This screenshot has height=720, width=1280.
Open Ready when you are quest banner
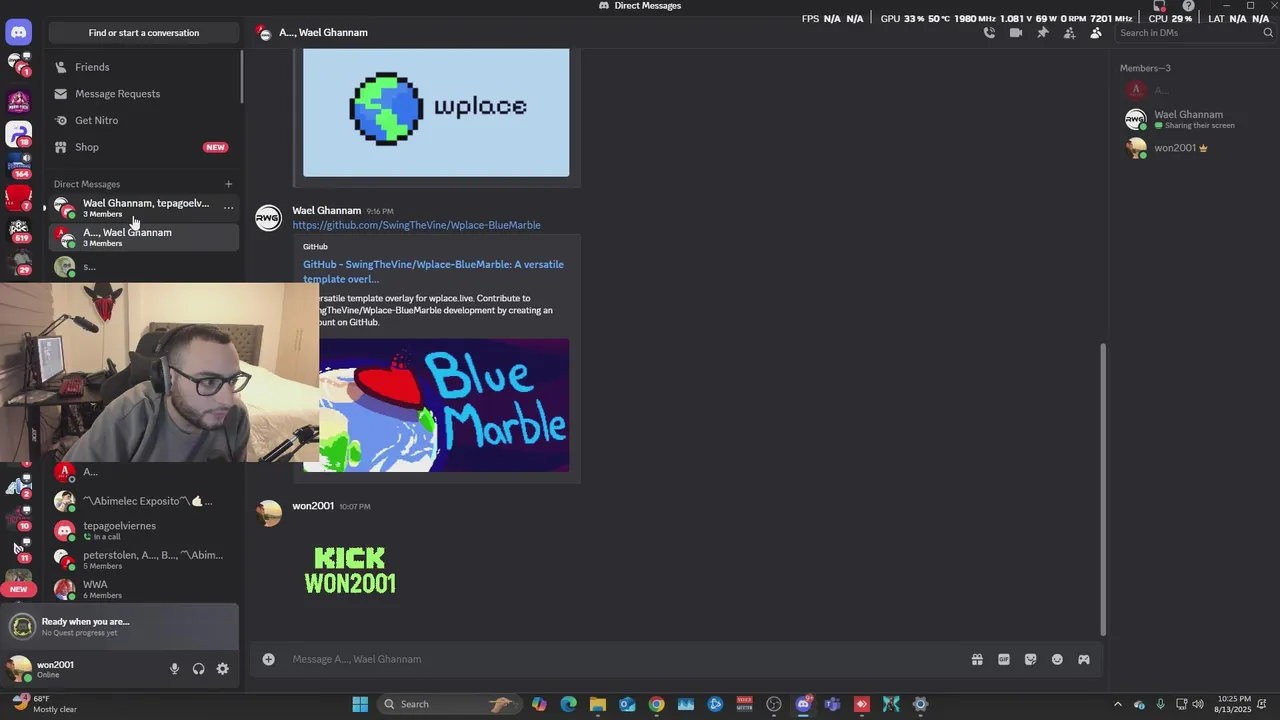tap(120, 626)
